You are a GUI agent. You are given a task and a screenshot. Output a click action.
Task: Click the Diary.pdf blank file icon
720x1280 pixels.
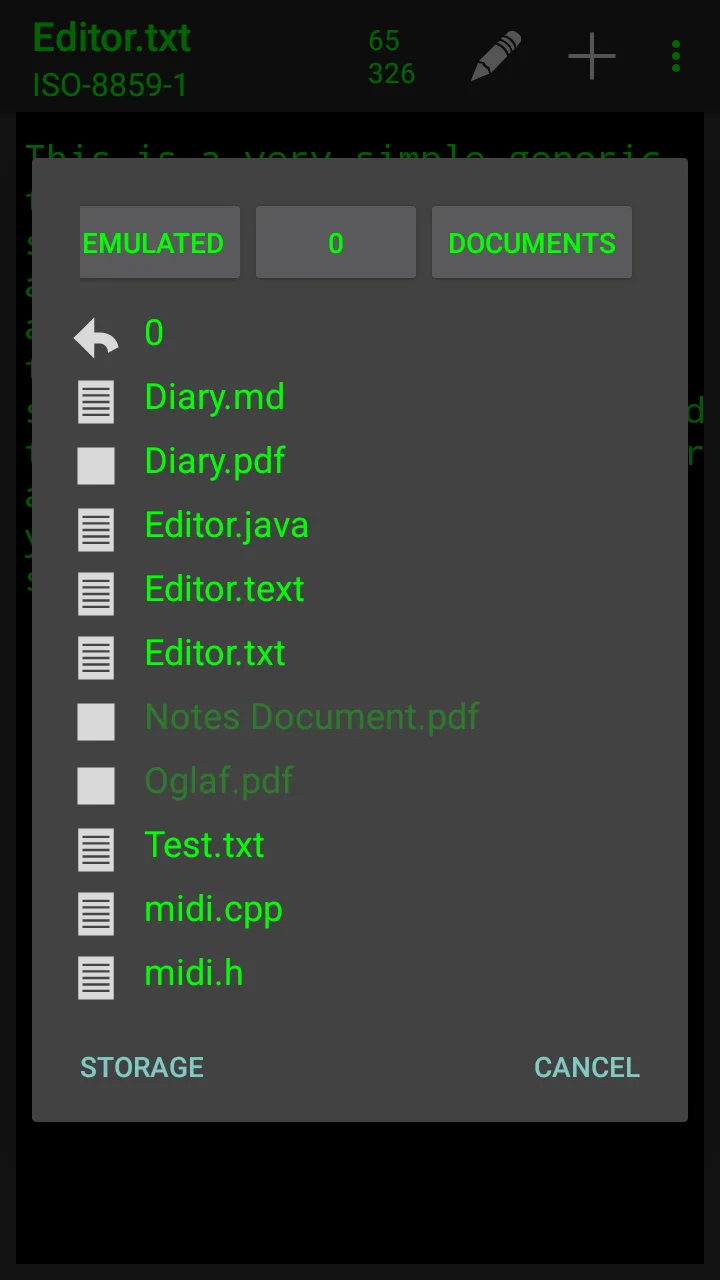point(96,466)
